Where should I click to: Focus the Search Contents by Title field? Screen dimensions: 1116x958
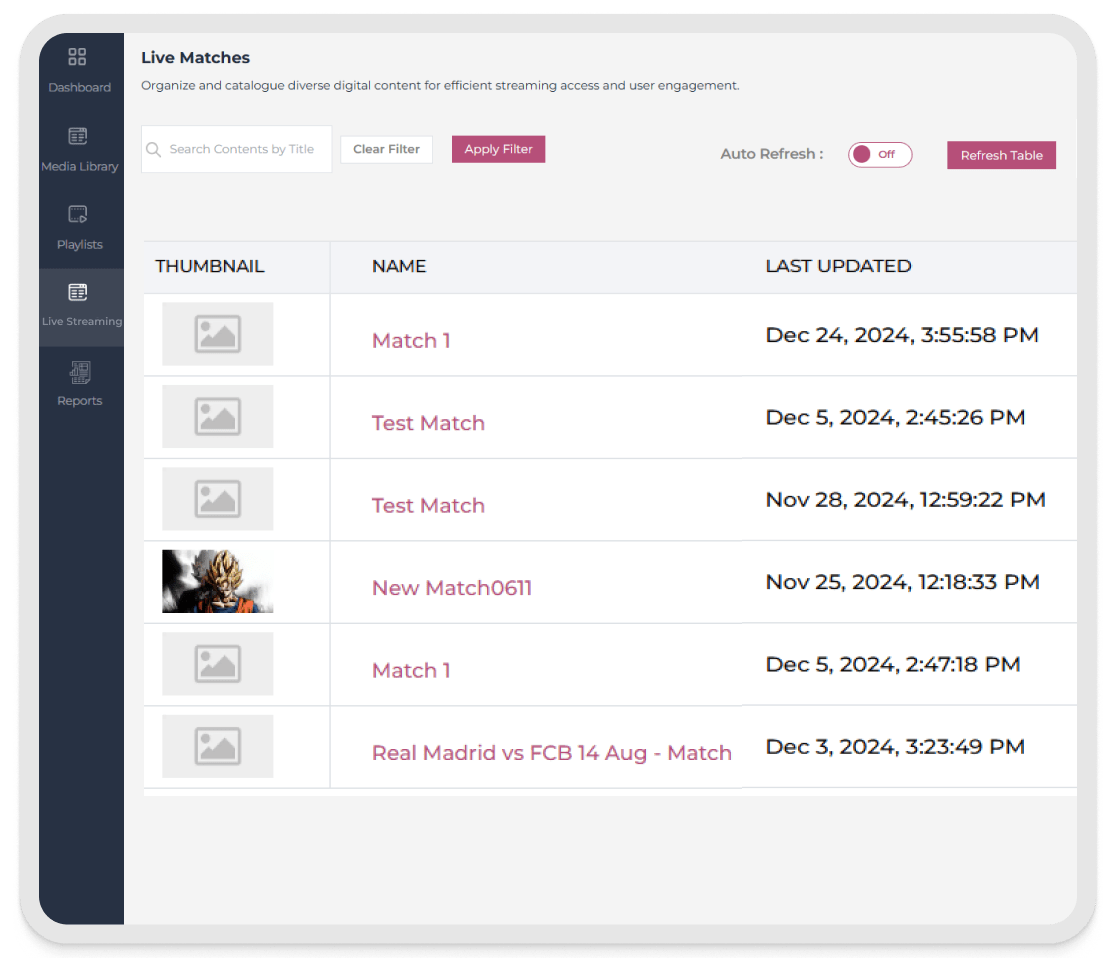[x=242, y=150]
